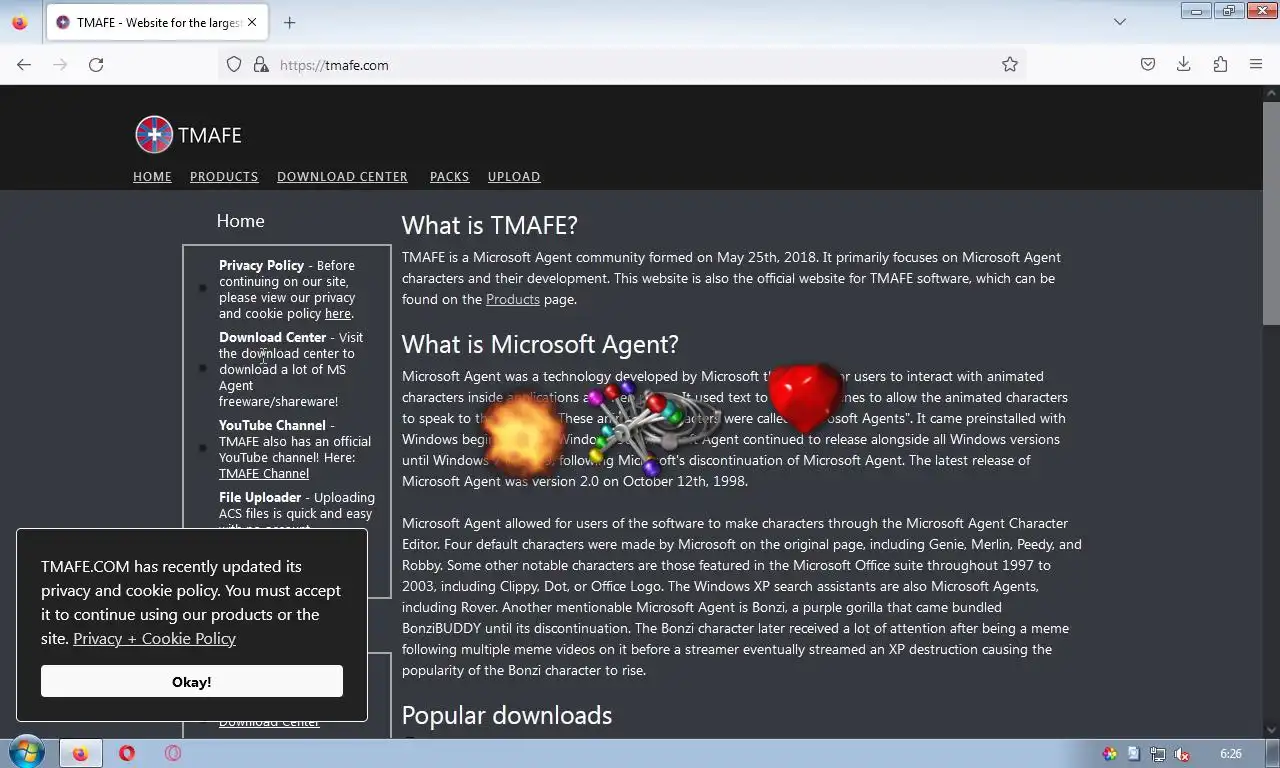Screen dimensions: 1280x768
Task: Click the Firefox logo left of tabs
Action: pos(20,22)
